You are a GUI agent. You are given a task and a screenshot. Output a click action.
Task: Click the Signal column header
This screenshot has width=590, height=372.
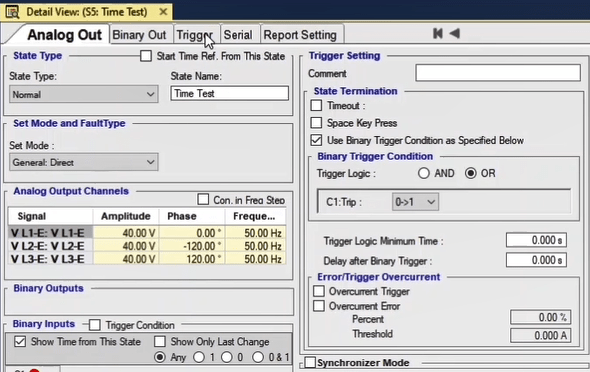[x=50, y=216]
